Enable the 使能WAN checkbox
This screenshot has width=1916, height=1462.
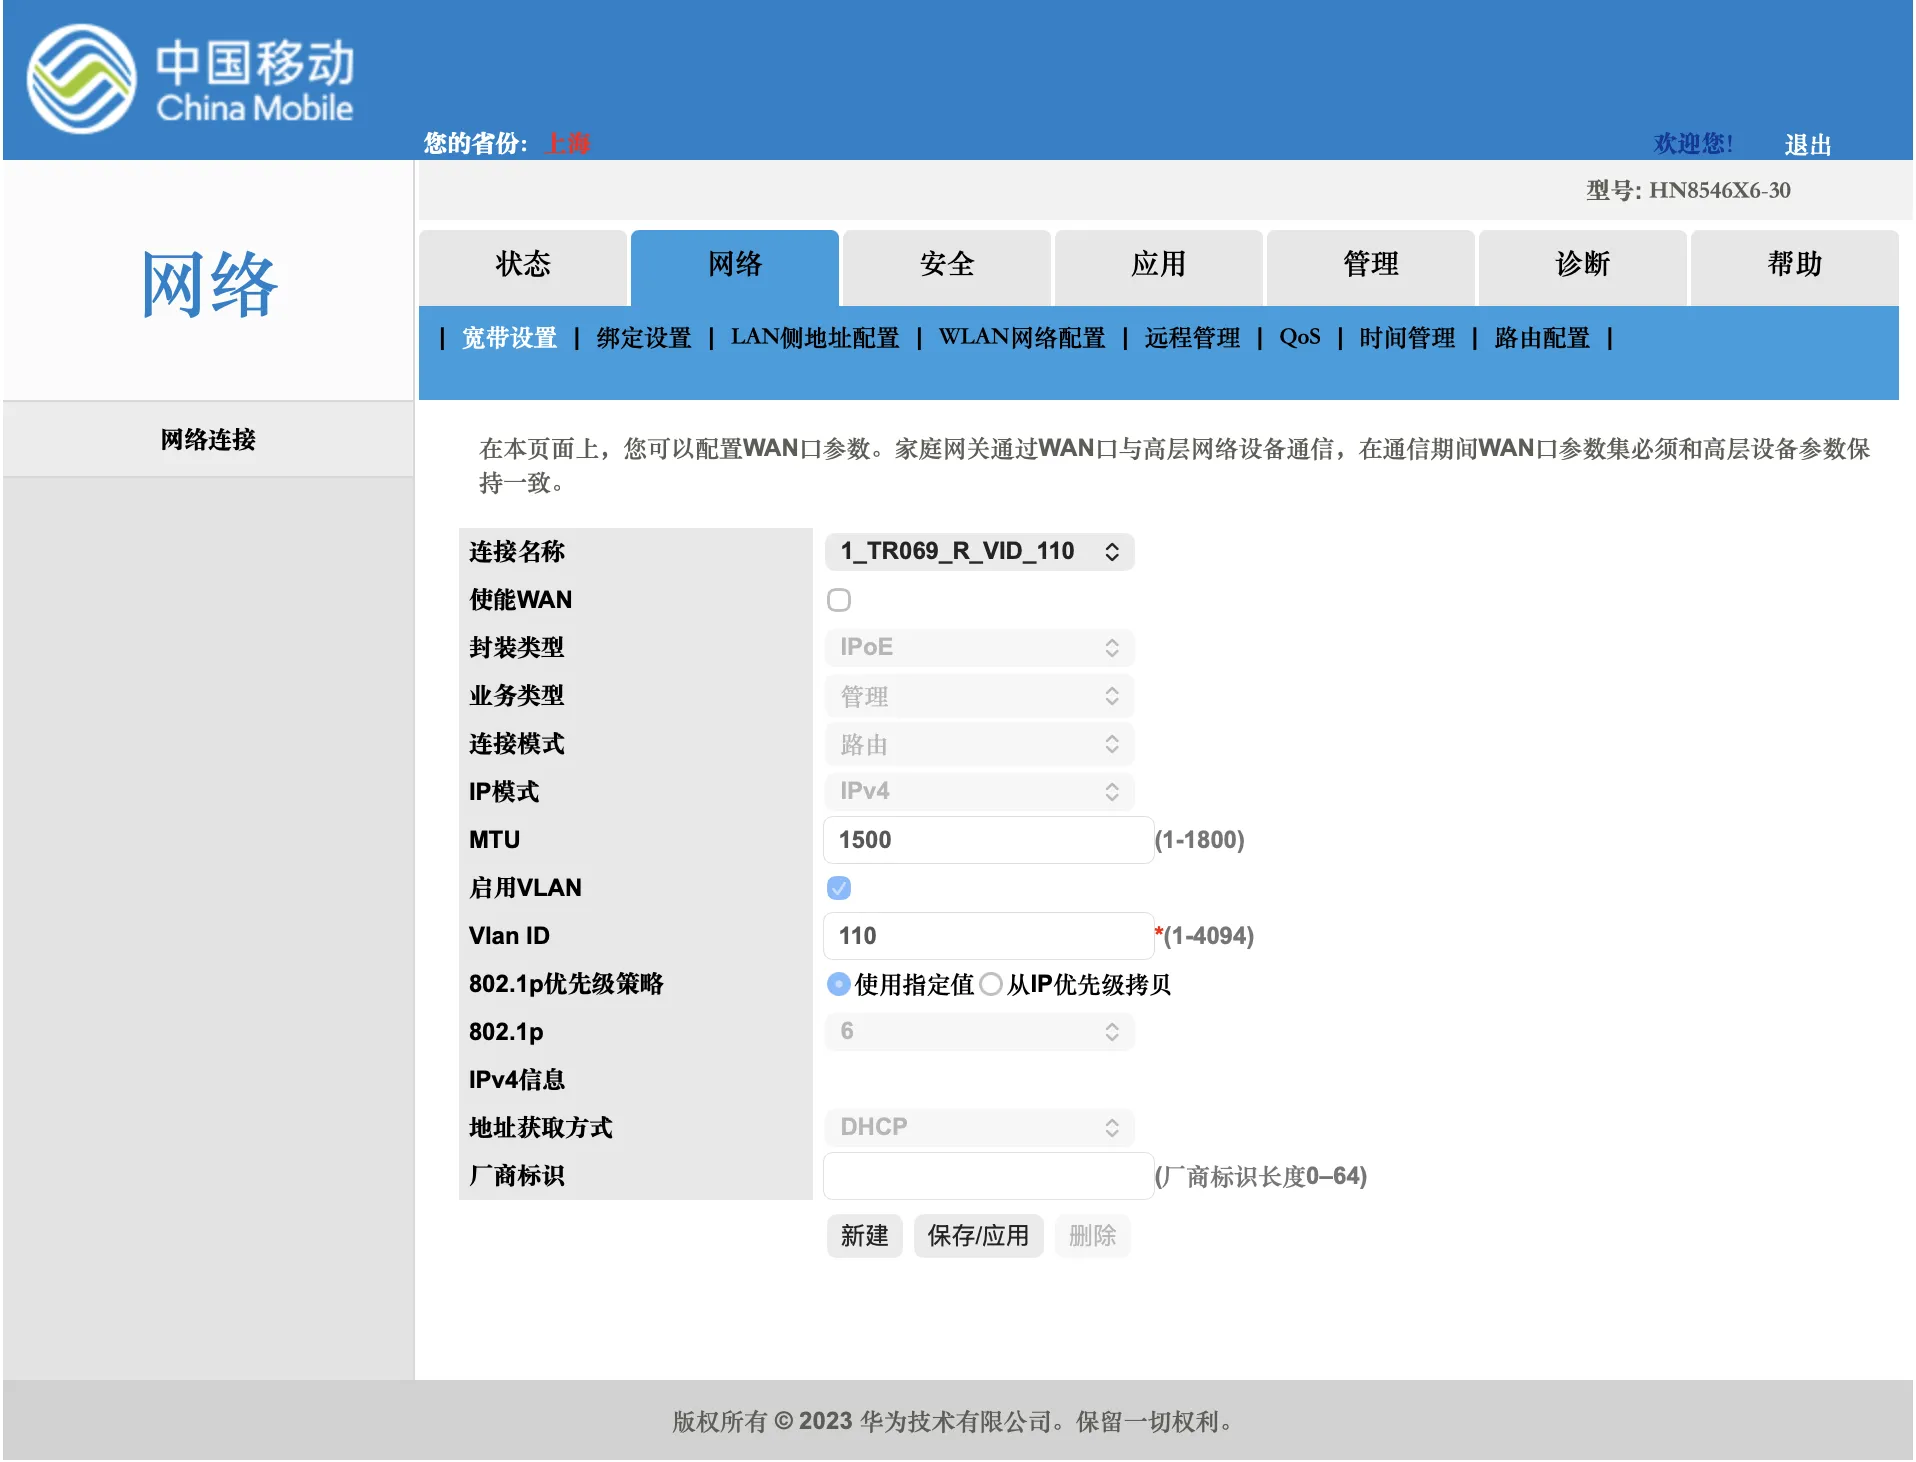pos(839,599)
